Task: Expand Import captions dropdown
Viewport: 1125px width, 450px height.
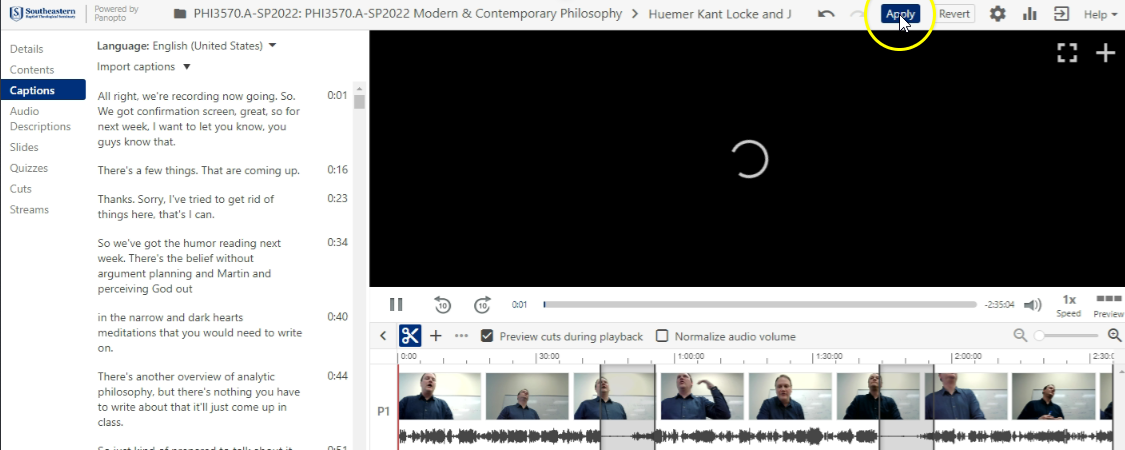Action: pyautogui.click(x=143, y=67)
